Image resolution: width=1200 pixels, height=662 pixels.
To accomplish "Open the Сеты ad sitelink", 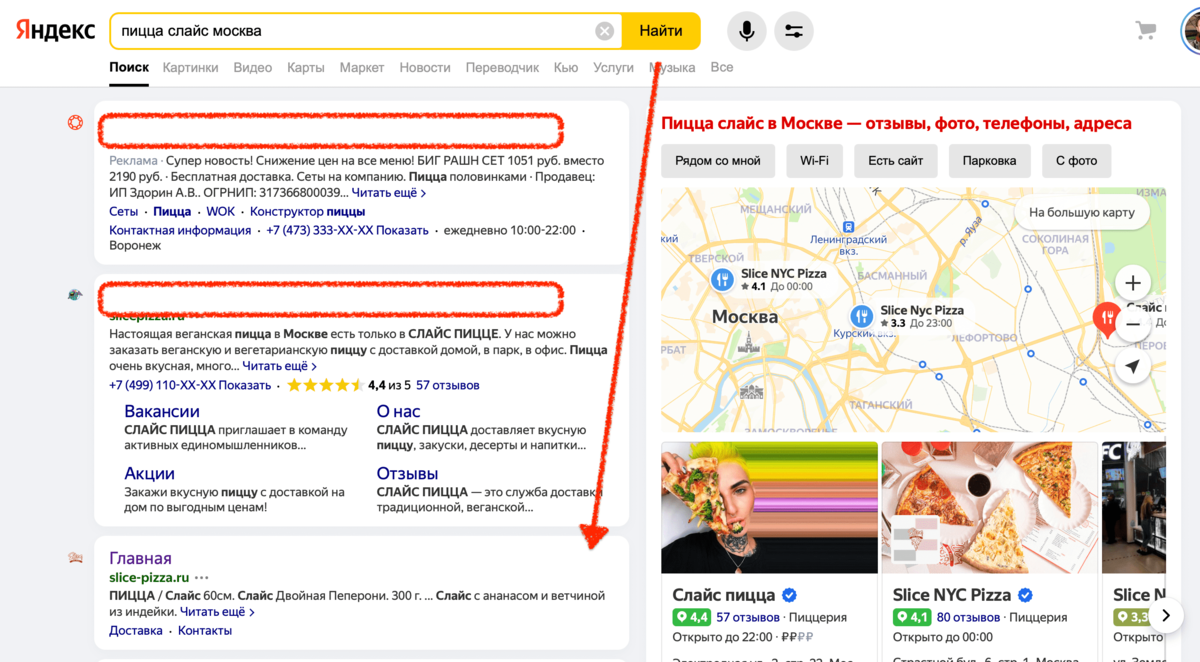I will coord(124,212).
